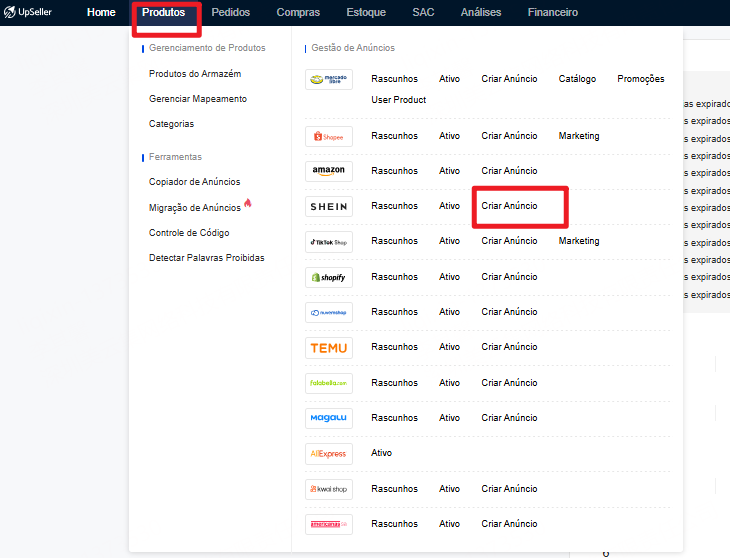The image size is (730, 558).
Task: Click the TEMU marketplace logo
Action: pos(328,348)
